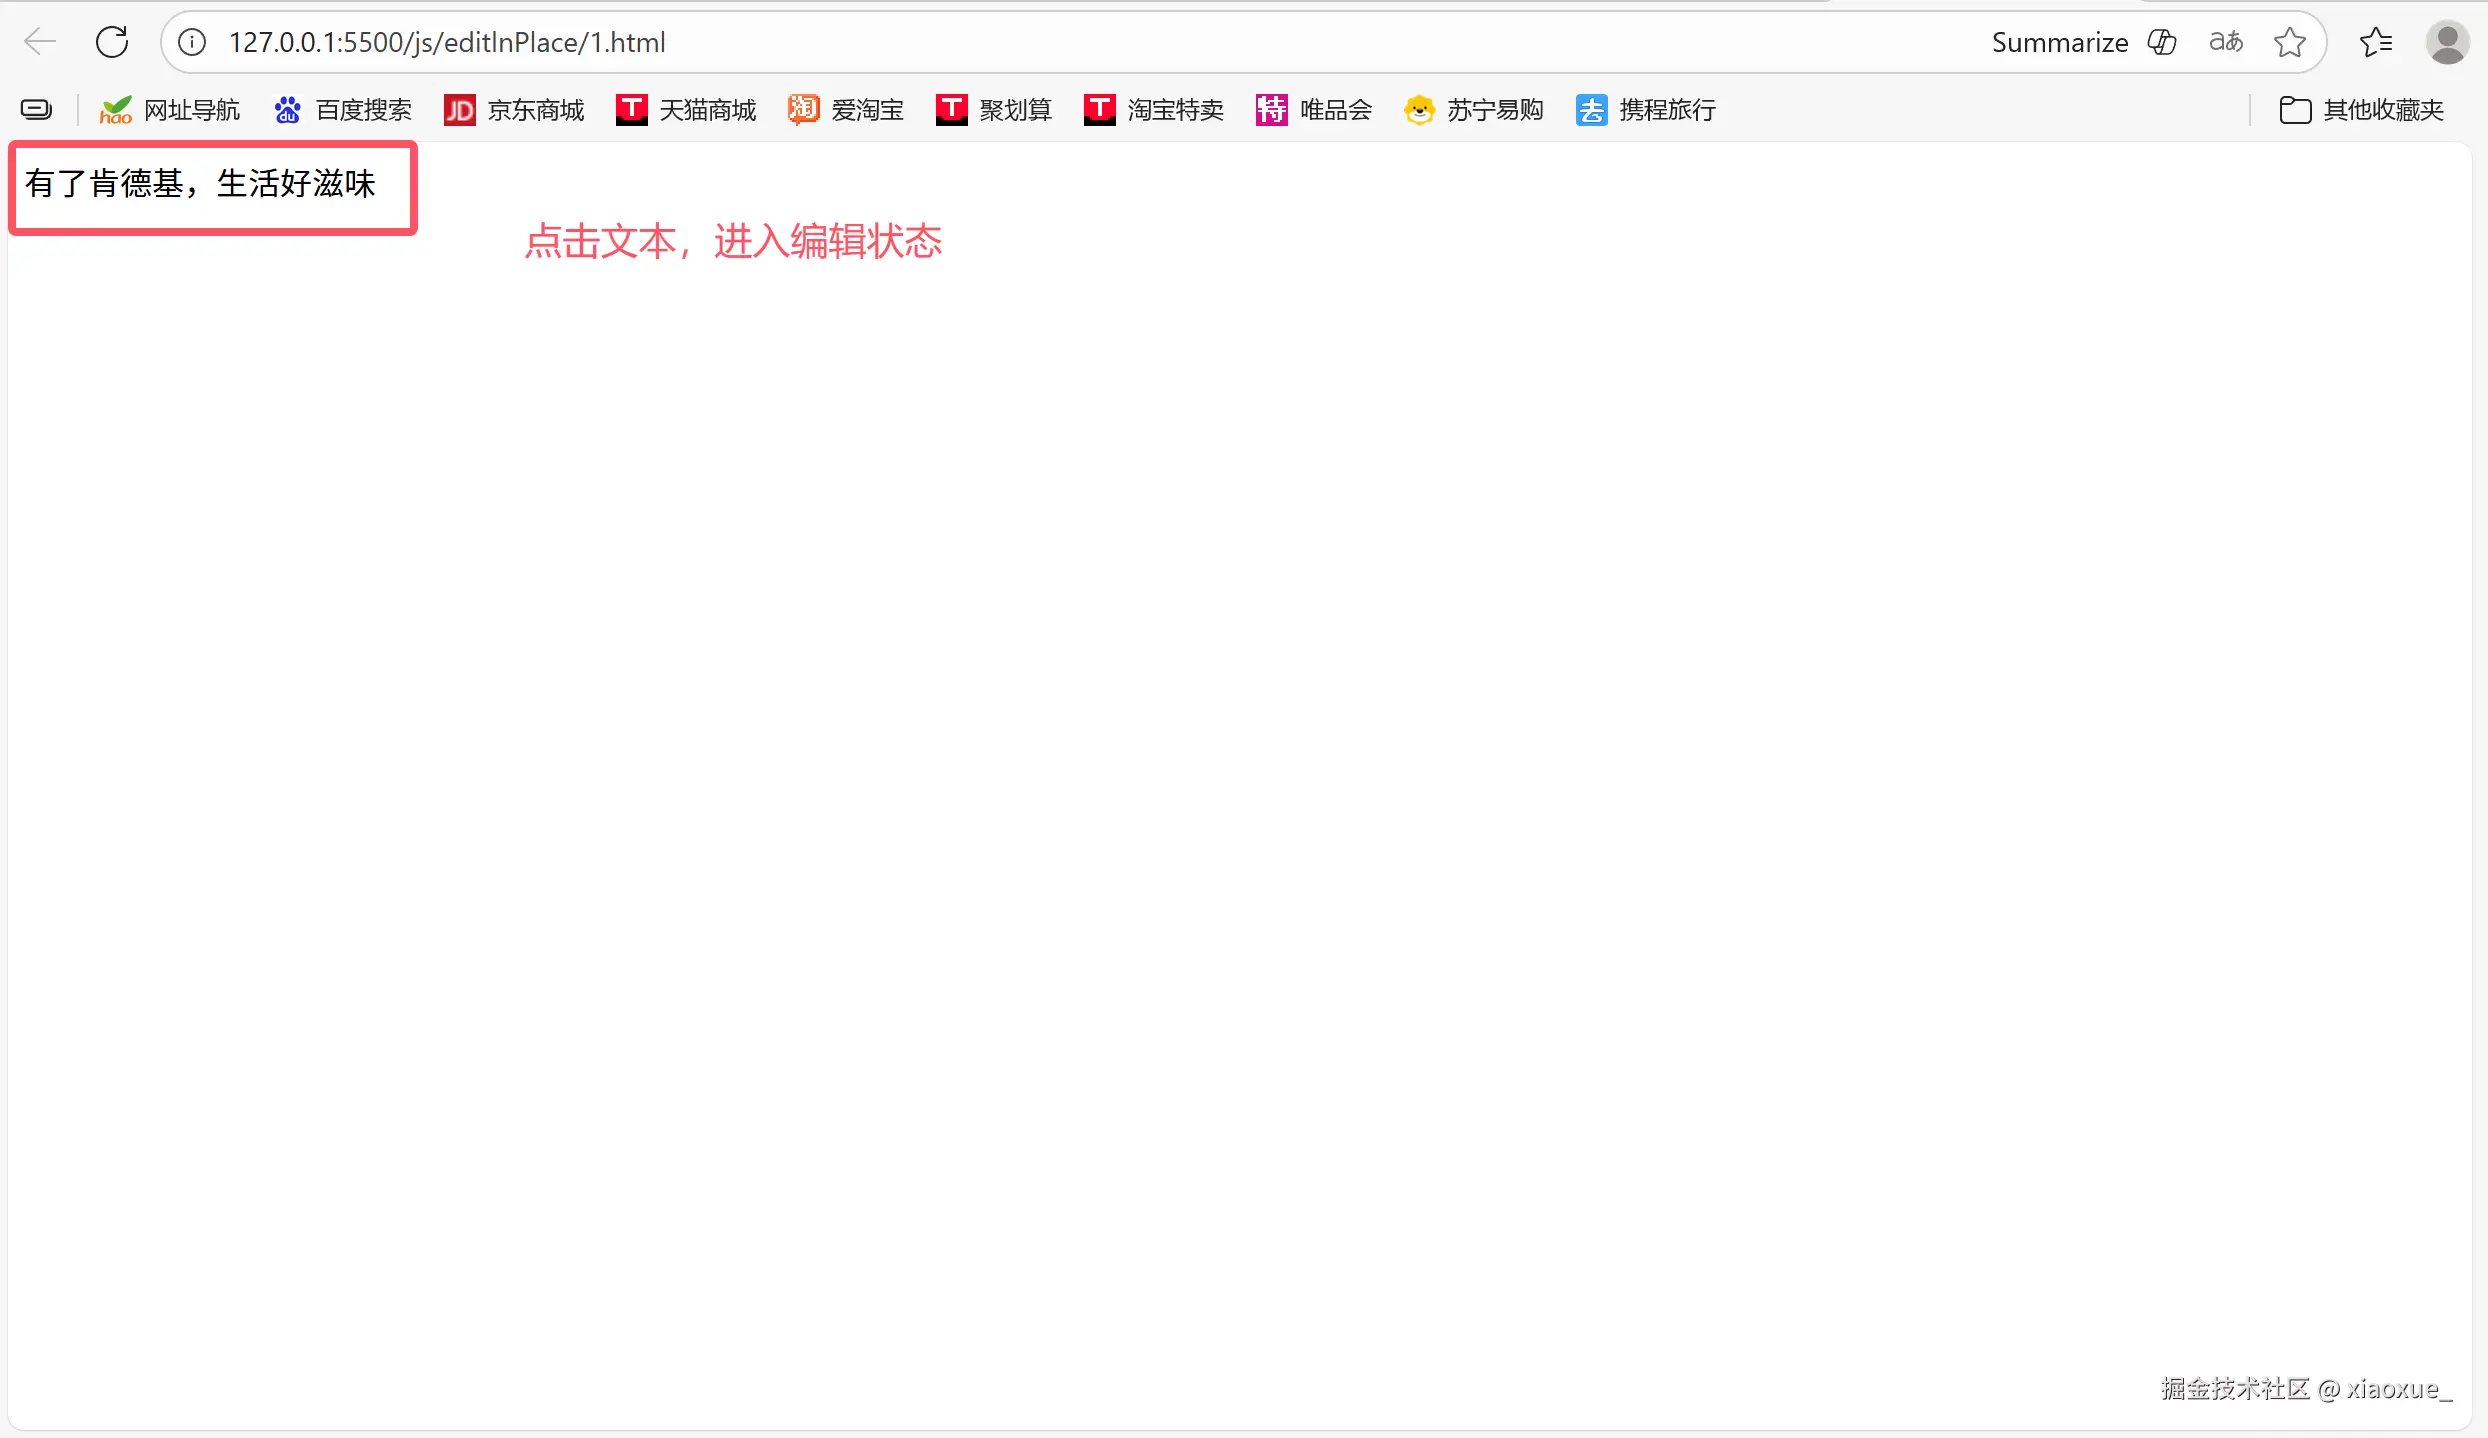This screenshot has width=2488, height=1438.
Task: Click the back navigation arrow
Action: tap(39, 42)
